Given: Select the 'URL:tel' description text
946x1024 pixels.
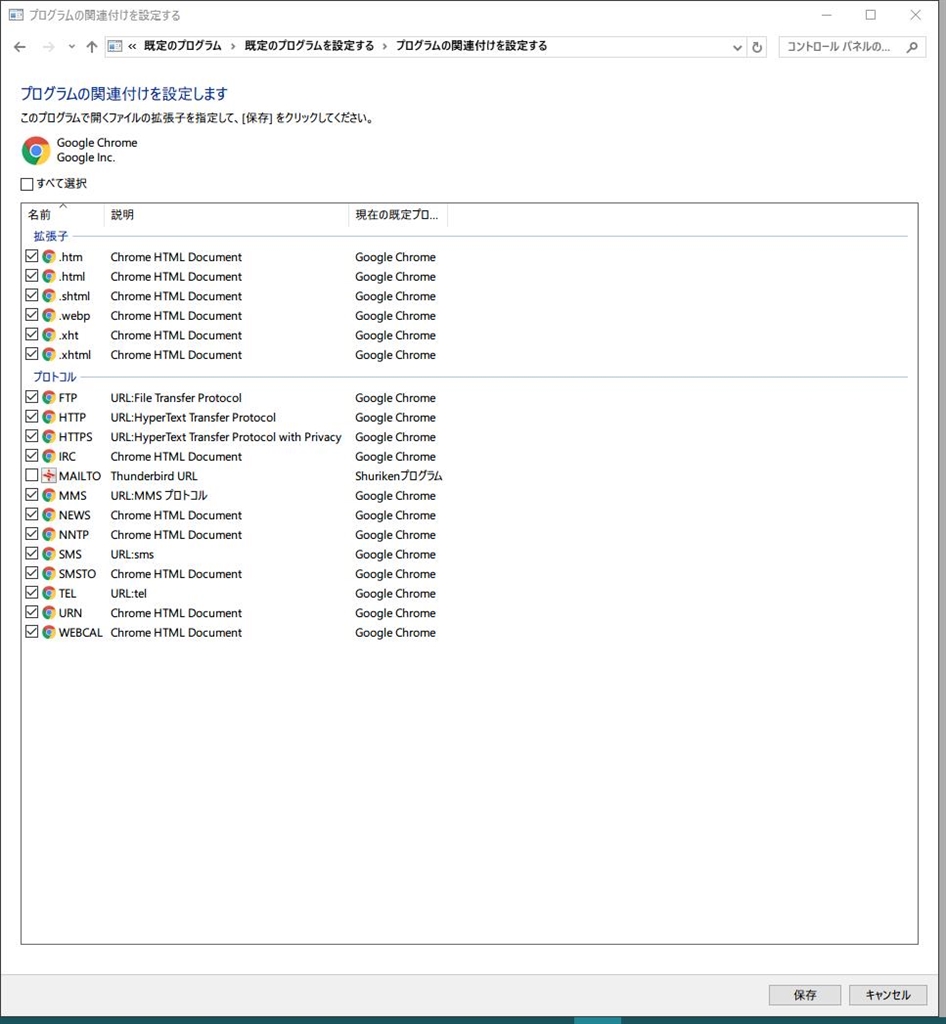Looking at the screenshot, I should pos(129,594).
